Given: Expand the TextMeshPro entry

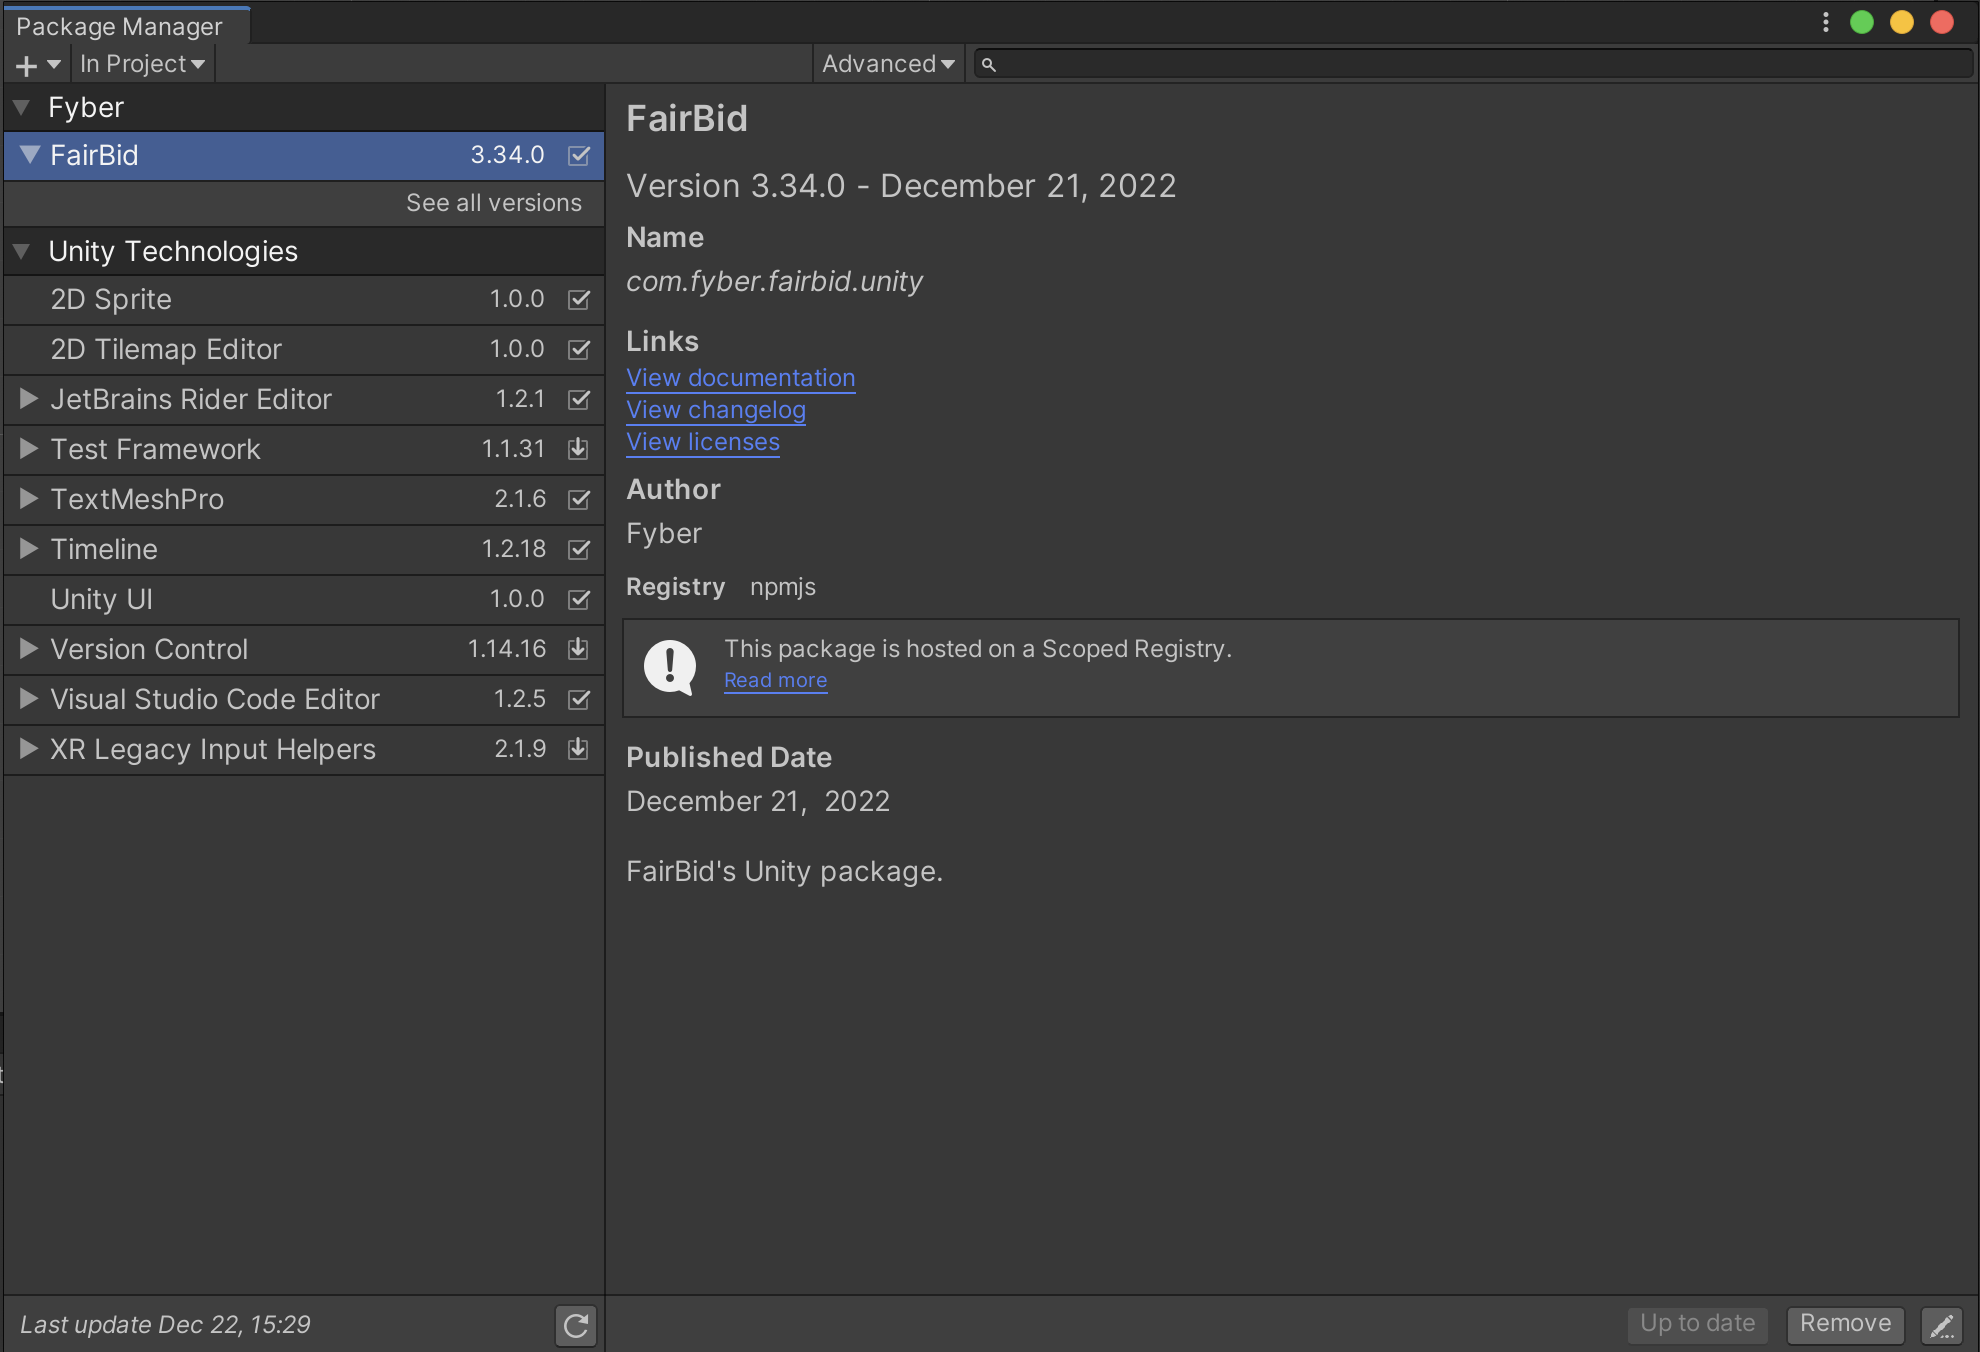Looking at the screenshot, I should [x=29, y=499].
